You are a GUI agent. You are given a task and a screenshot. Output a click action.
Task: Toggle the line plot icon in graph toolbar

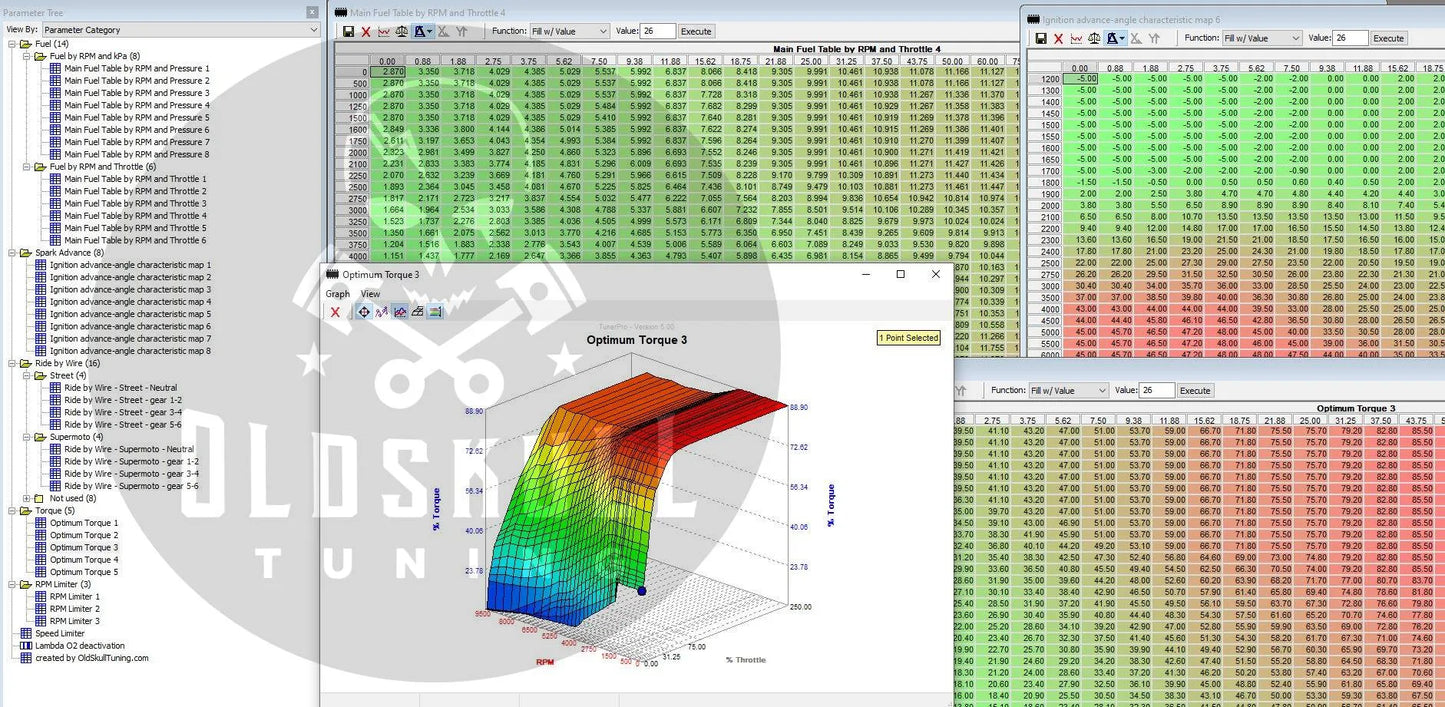[382, 312]
